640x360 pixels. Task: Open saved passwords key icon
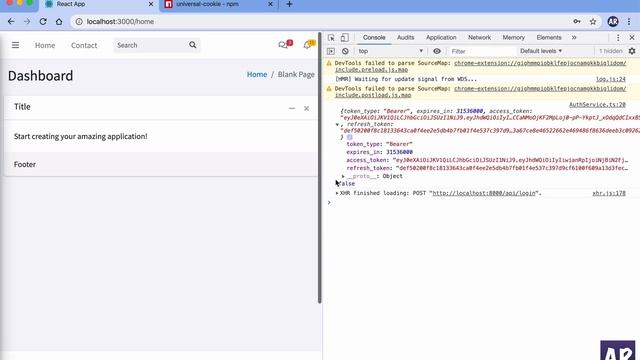pos(577,22)
